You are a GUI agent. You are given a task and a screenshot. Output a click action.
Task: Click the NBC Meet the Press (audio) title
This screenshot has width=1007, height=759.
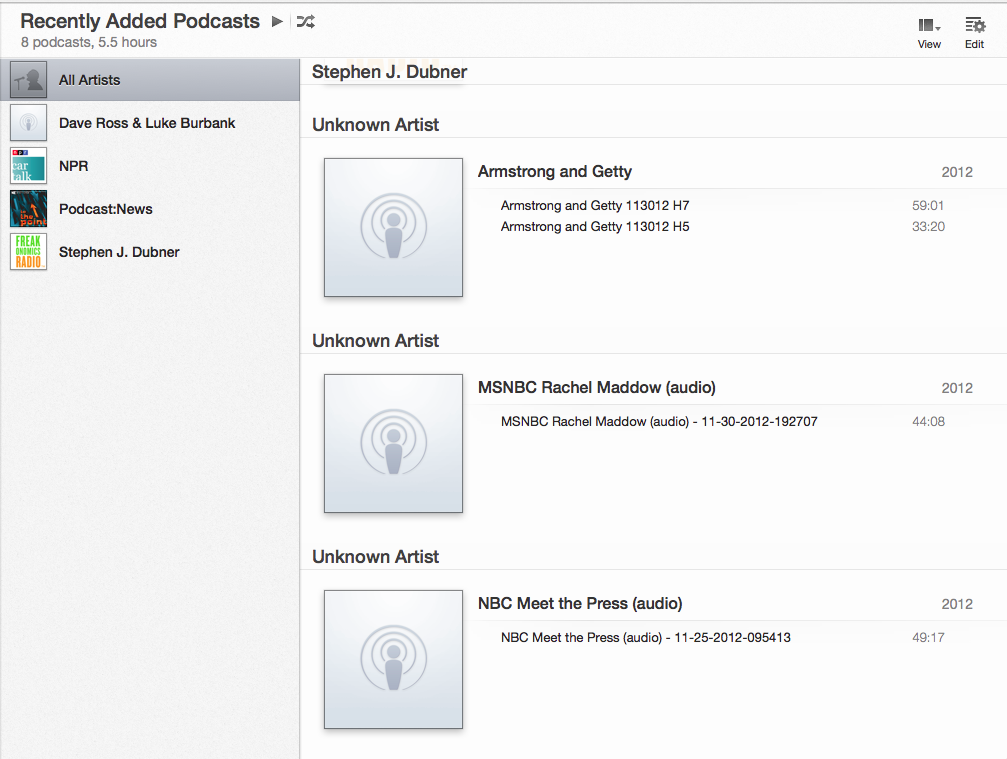pyautogui.click(x=580, y=604)
